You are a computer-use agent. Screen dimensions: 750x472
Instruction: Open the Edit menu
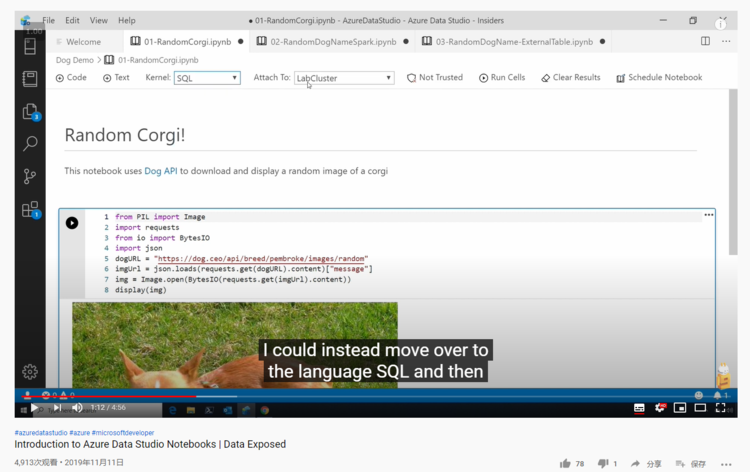pos(72,21)
